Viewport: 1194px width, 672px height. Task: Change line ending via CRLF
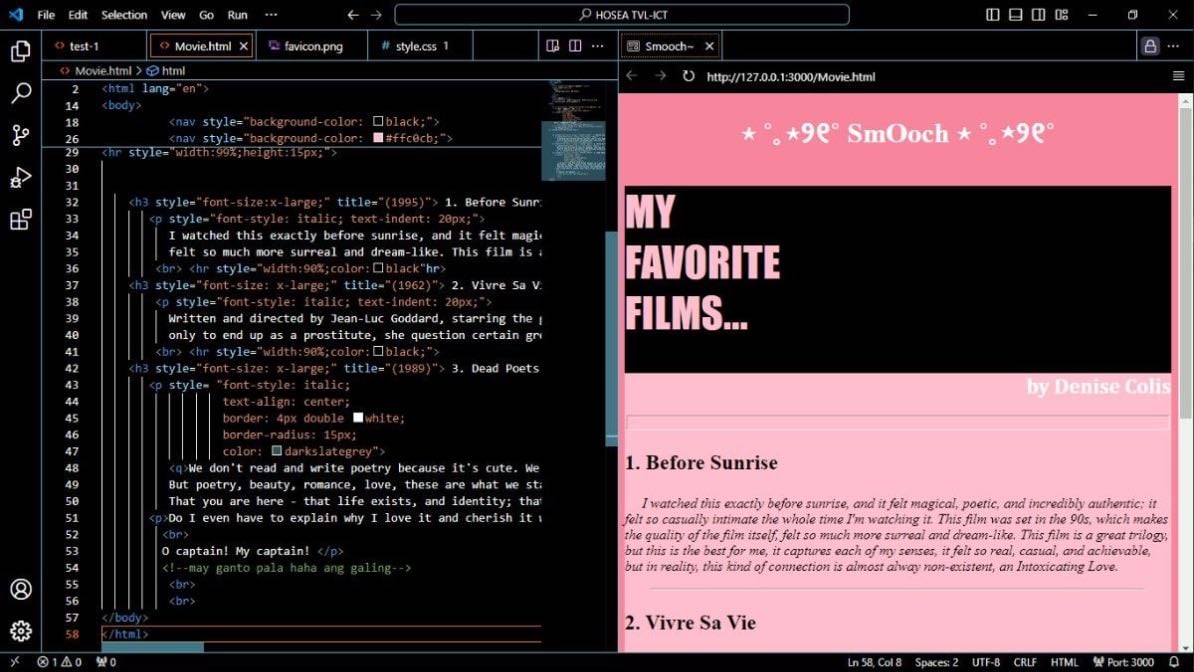point(1025,662)
